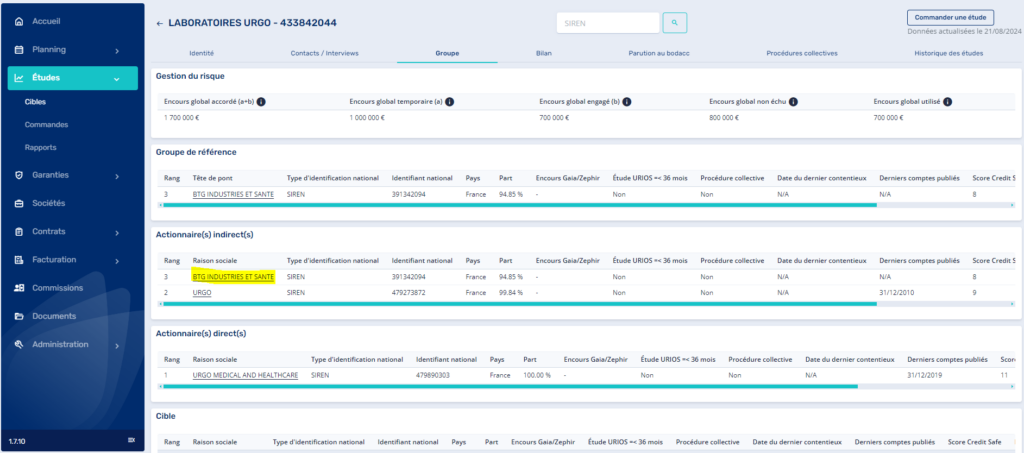Open the Identité tab
Viewport: 1024px width, 453px height.
[201, 53]
